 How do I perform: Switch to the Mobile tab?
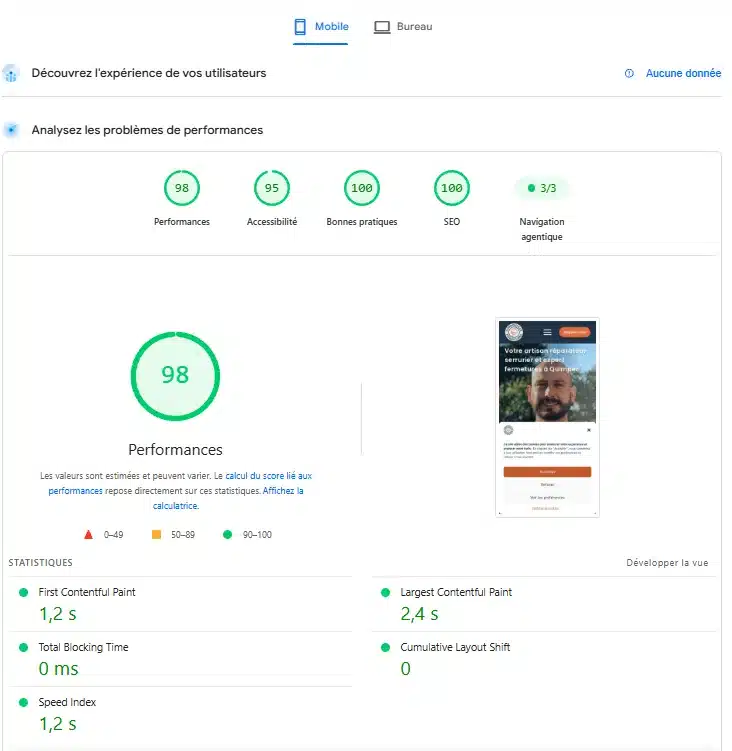click(x=320, y=27)
